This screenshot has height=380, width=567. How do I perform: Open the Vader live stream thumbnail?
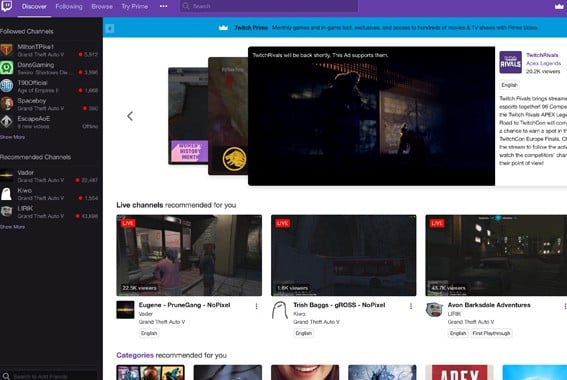click(189, 255)
